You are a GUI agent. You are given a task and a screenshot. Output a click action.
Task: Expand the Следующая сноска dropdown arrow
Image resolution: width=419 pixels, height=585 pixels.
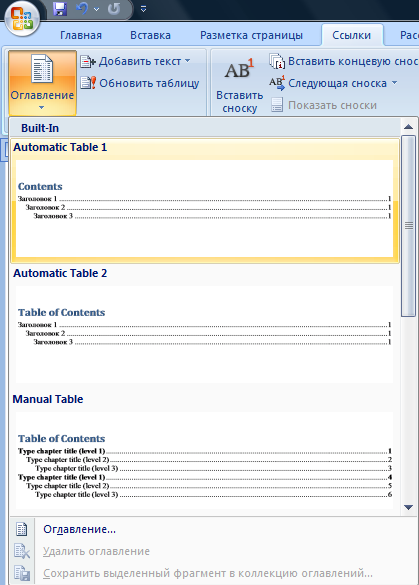coord(394,83)
